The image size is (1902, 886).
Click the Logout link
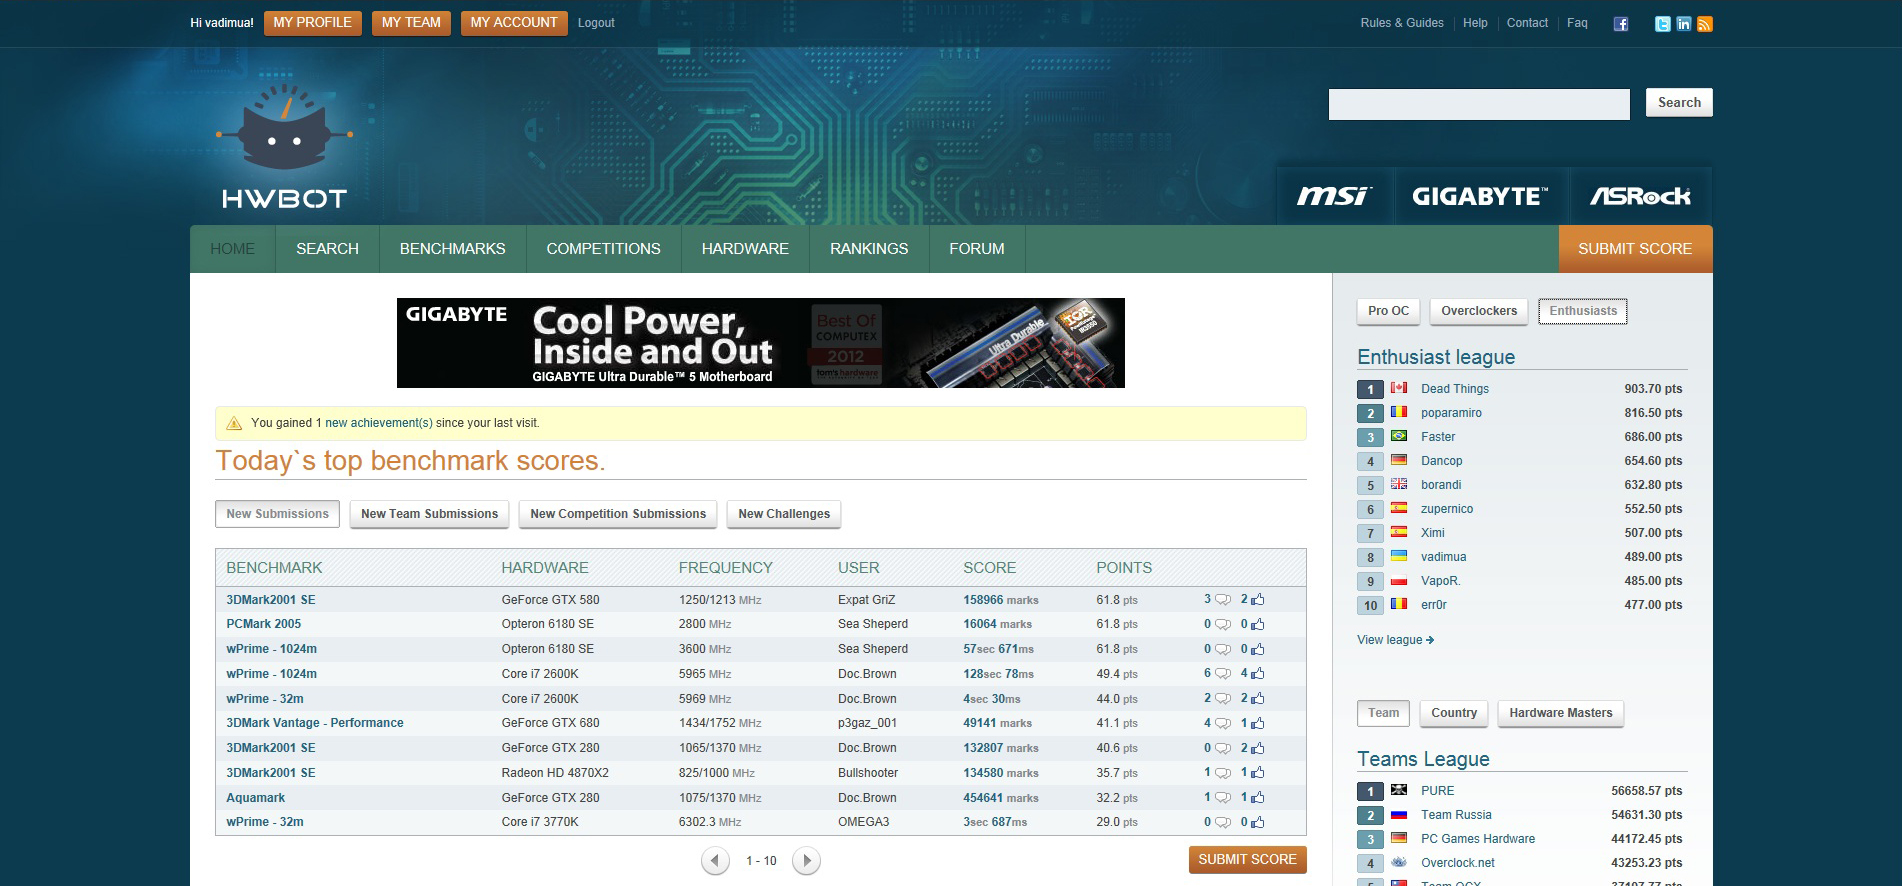(596, 23)
